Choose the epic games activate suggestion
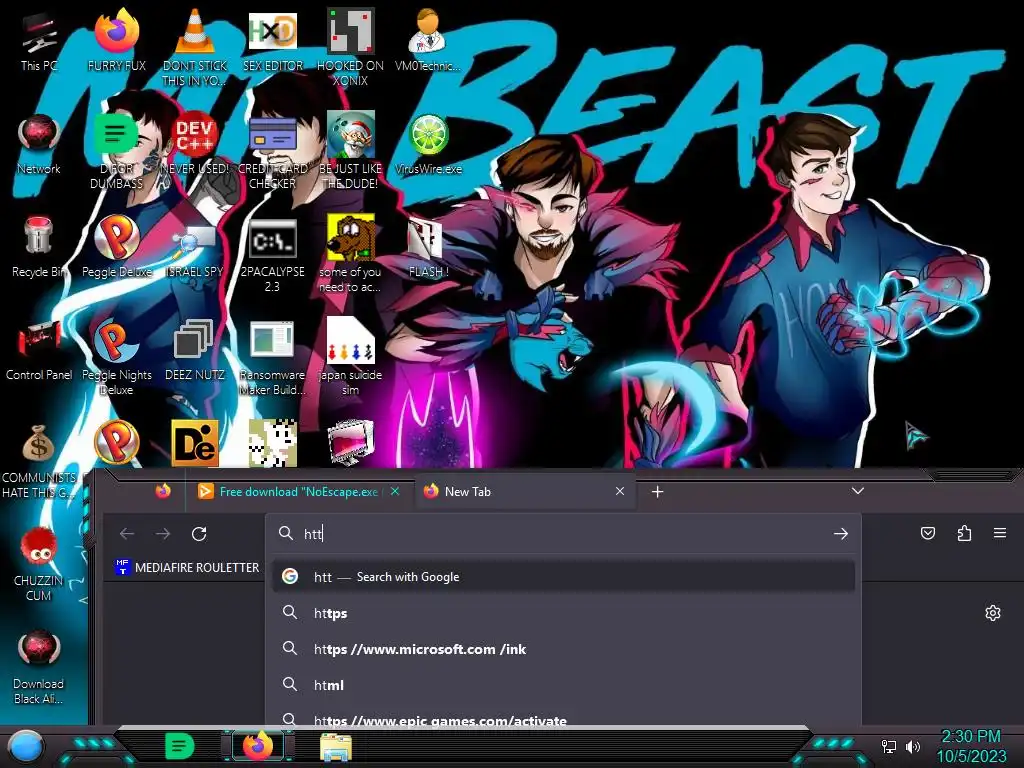 click(563, 717)
